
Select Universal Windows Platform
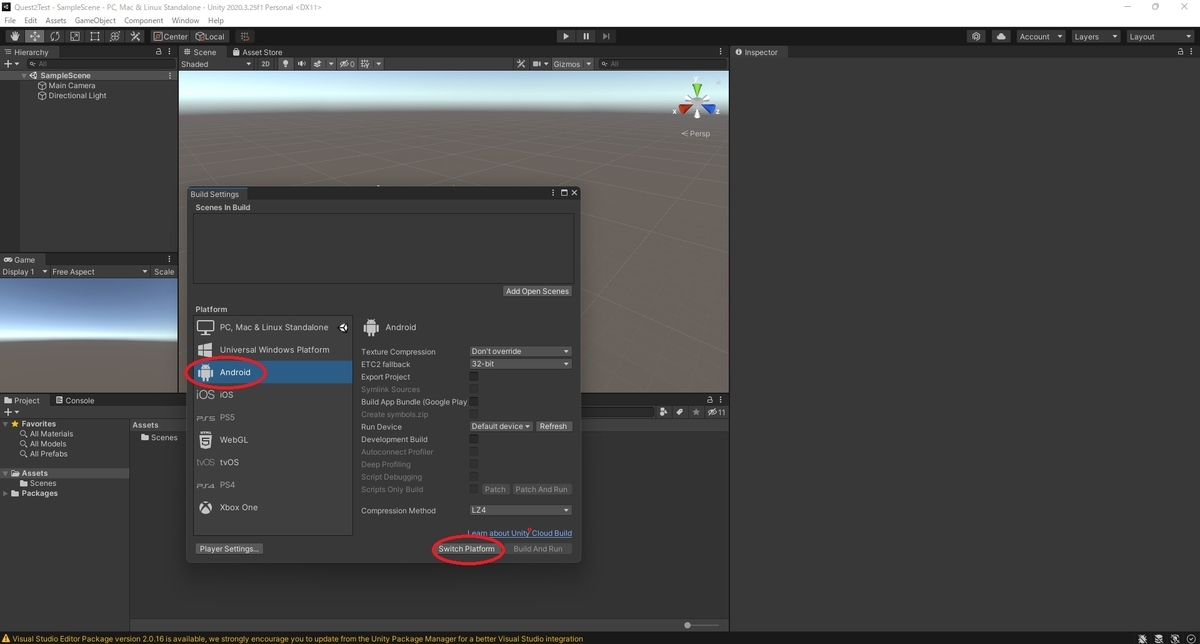click(273, 350)
